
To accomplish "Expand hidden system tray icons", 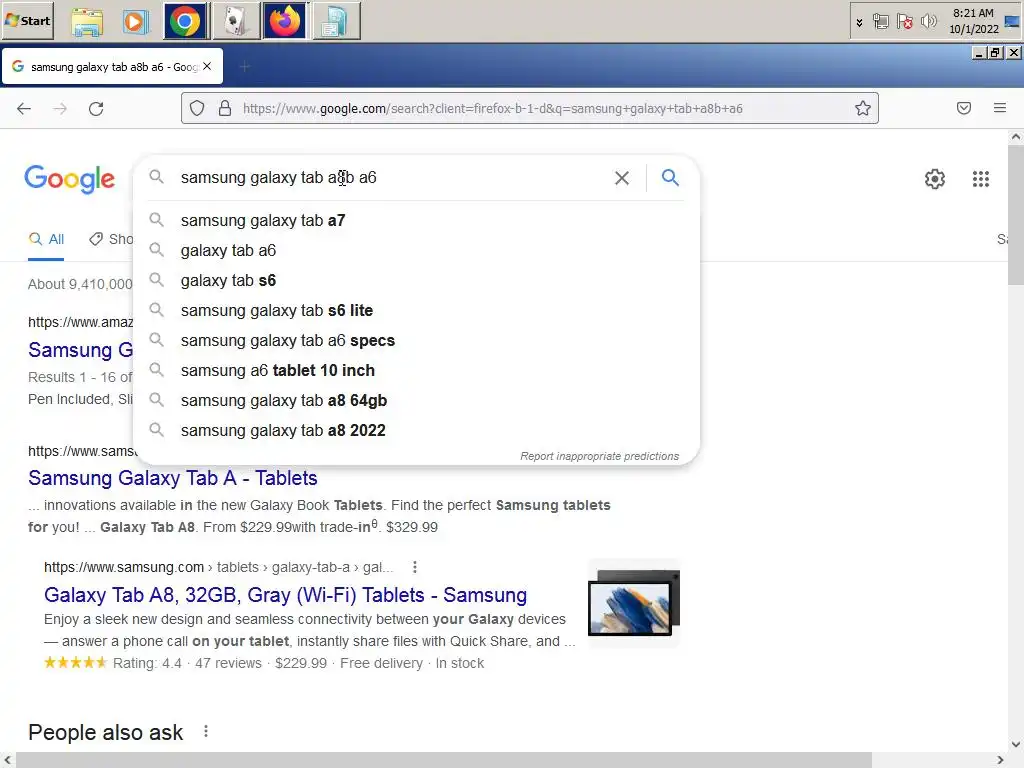I will (x=859, y=22).
